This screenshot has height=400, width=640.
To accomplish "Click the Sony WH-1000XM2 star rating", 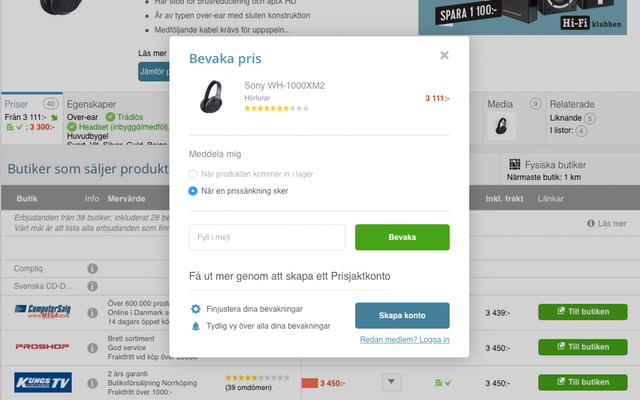I will 276,109.
